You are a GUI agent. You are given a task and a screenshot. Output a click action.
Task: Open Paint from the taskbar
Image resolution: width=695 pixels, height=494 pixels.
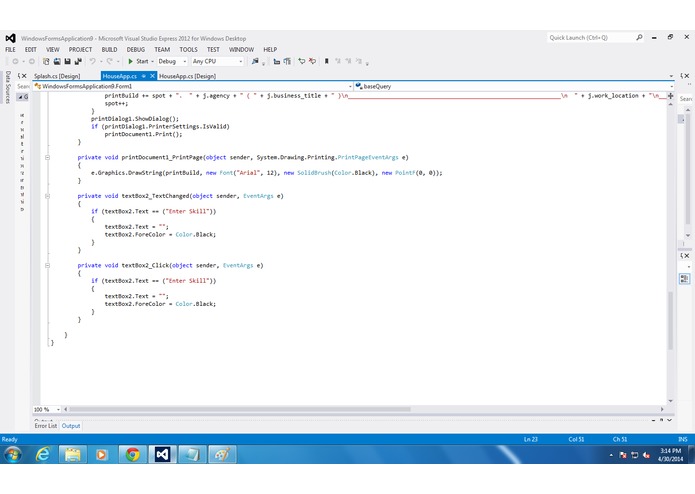(x=222, y=455)
